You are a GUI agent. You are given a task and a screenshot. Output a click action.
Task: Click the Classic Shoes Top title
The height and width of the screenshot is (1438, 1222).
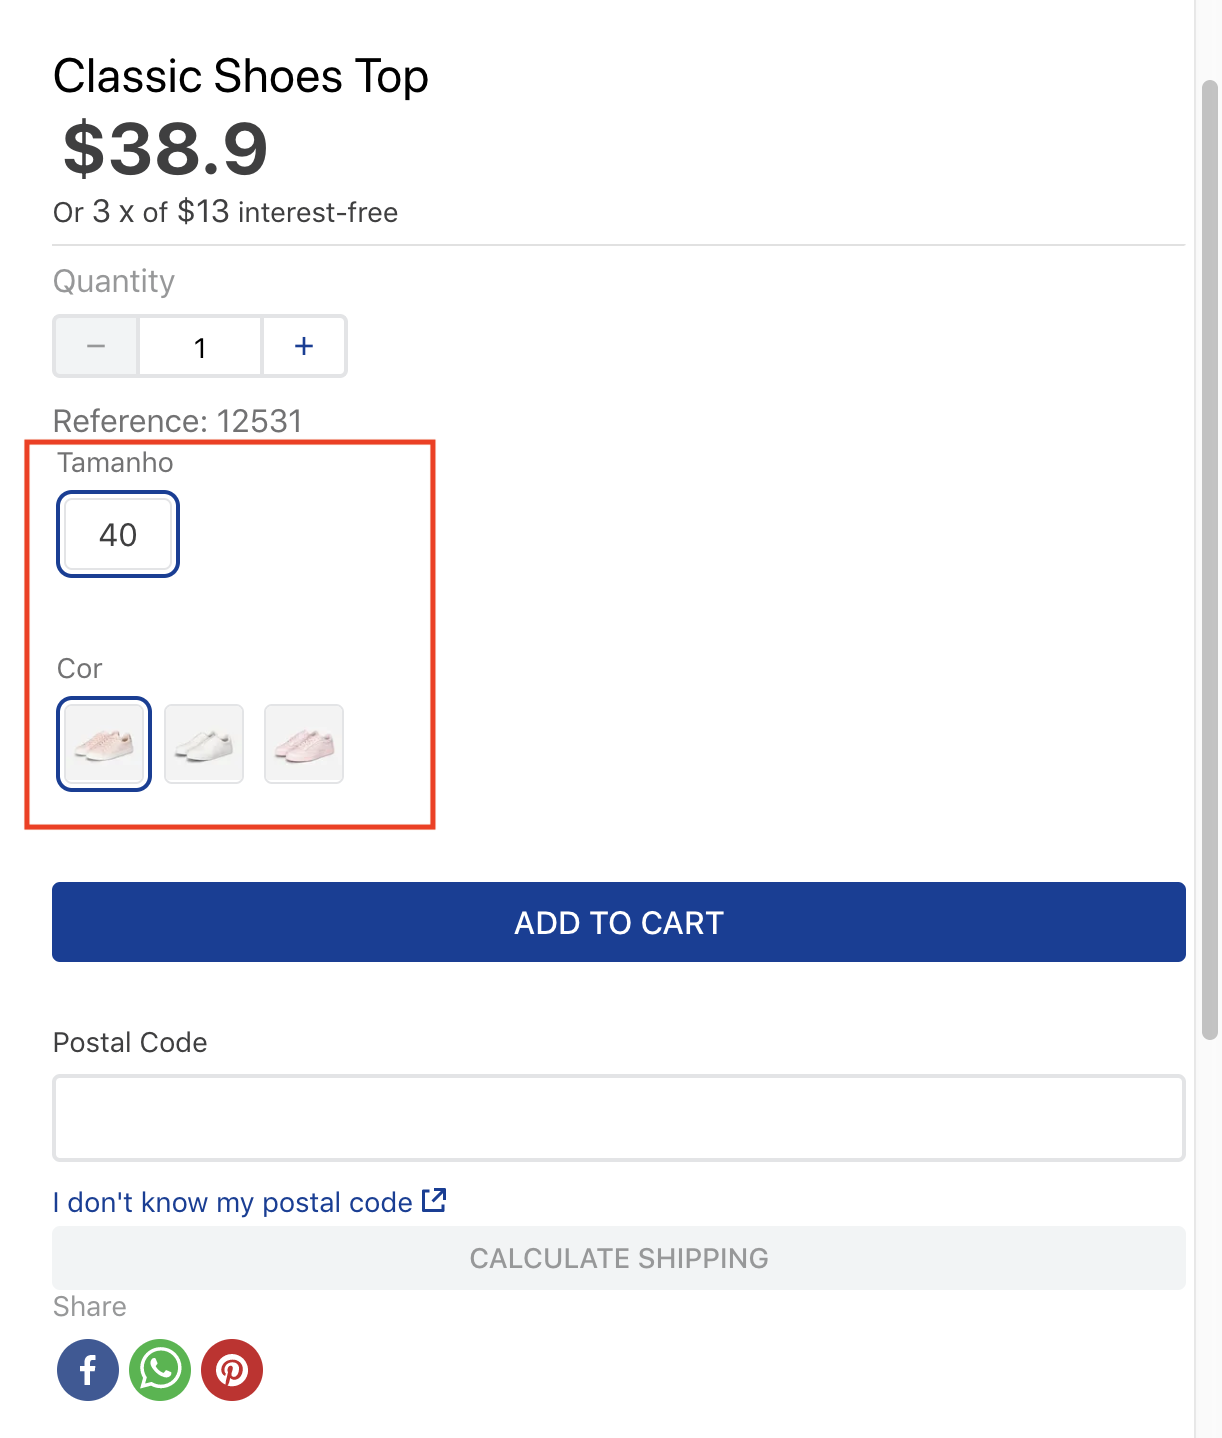pos(241,77)
